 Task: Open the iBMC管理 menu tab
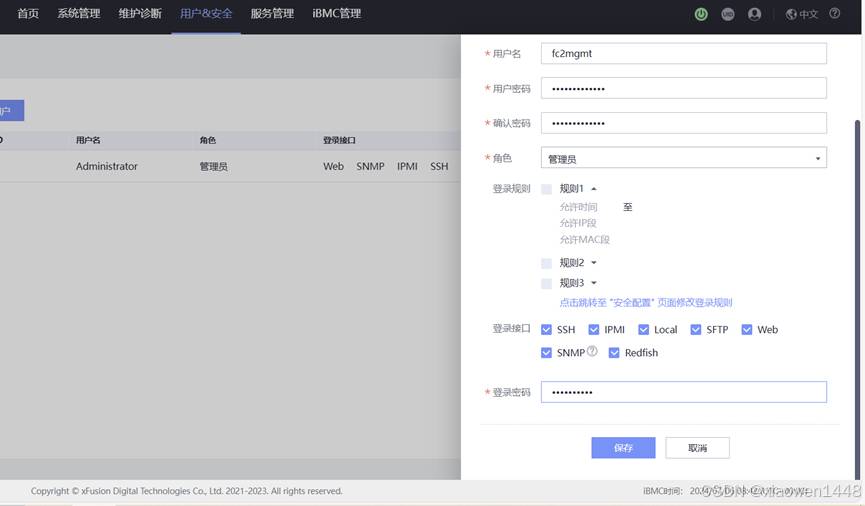point(336,14)
